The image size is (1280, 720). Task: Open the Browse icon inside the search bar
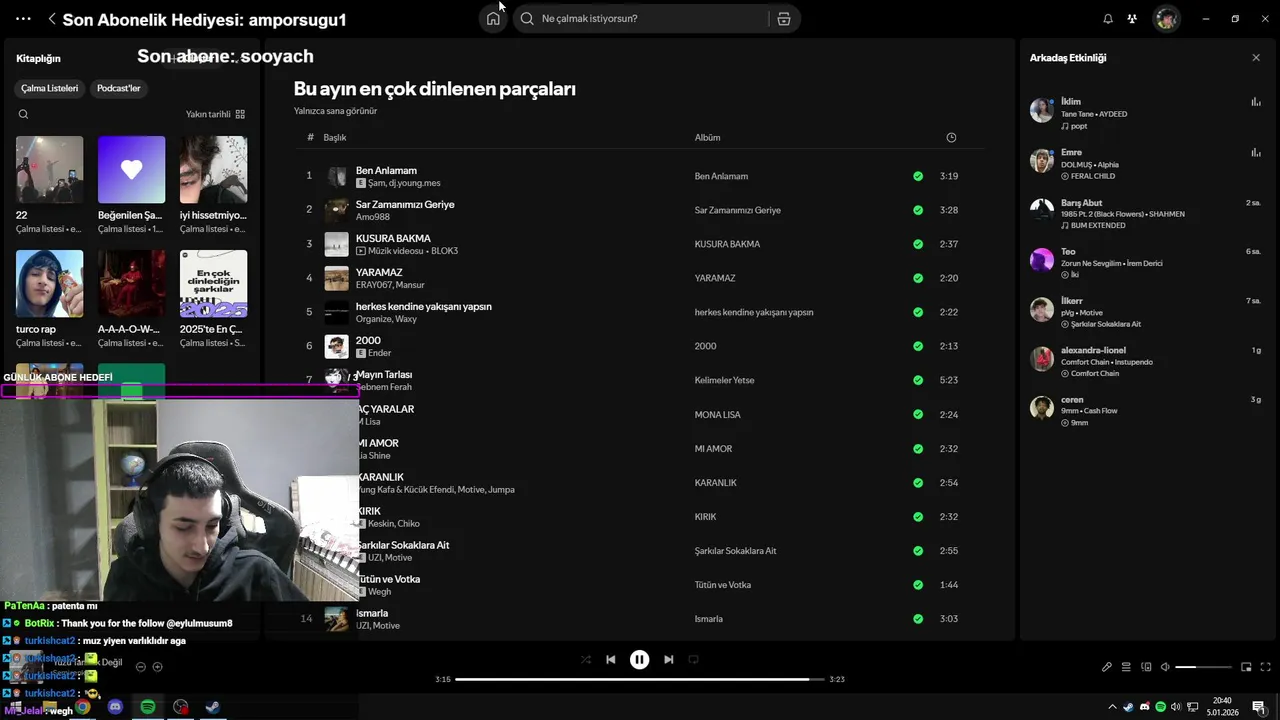(784, 18)
